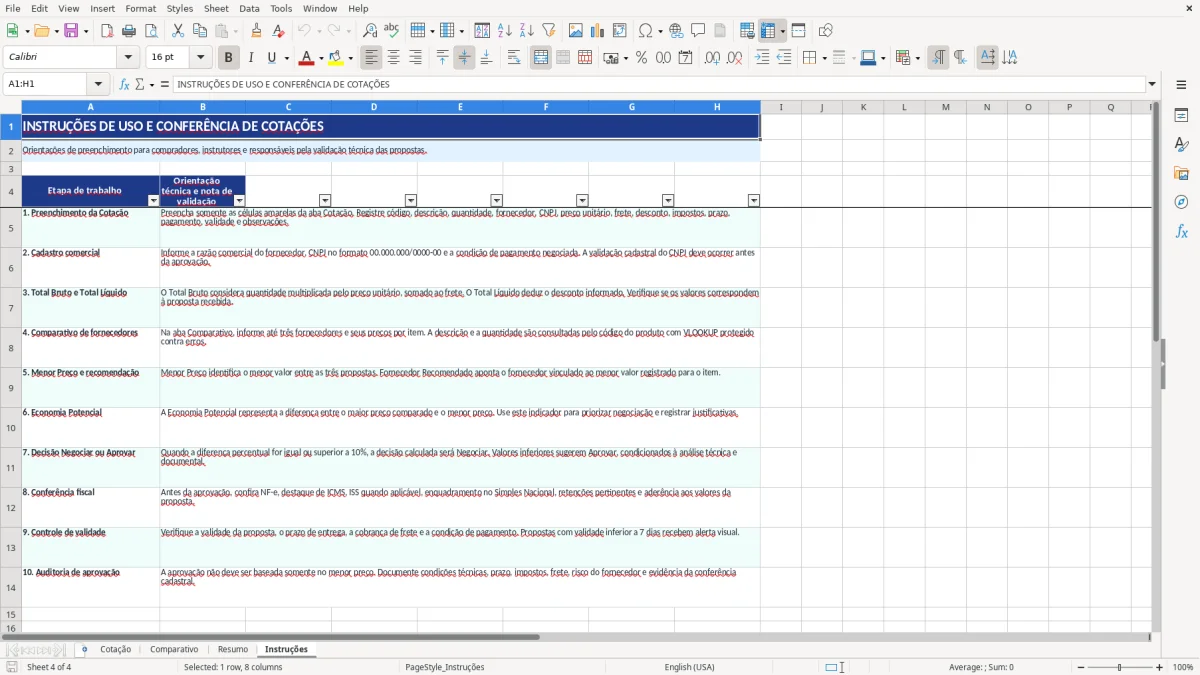Screen dimensions: 1200x675
Task: Open Etapa de trabalho filter dropdown
Action: click(x=153, y=200)
